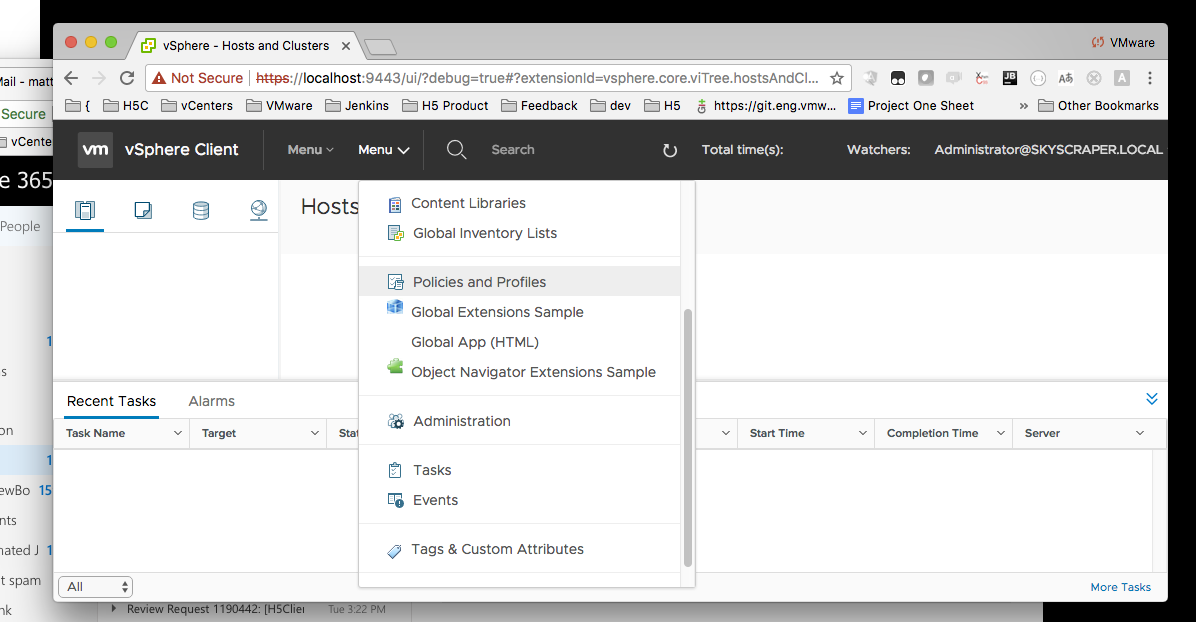Open the Hosts and Clusters navigator icon
Screen dimensions: 1196x622
(x=85, y=210)
